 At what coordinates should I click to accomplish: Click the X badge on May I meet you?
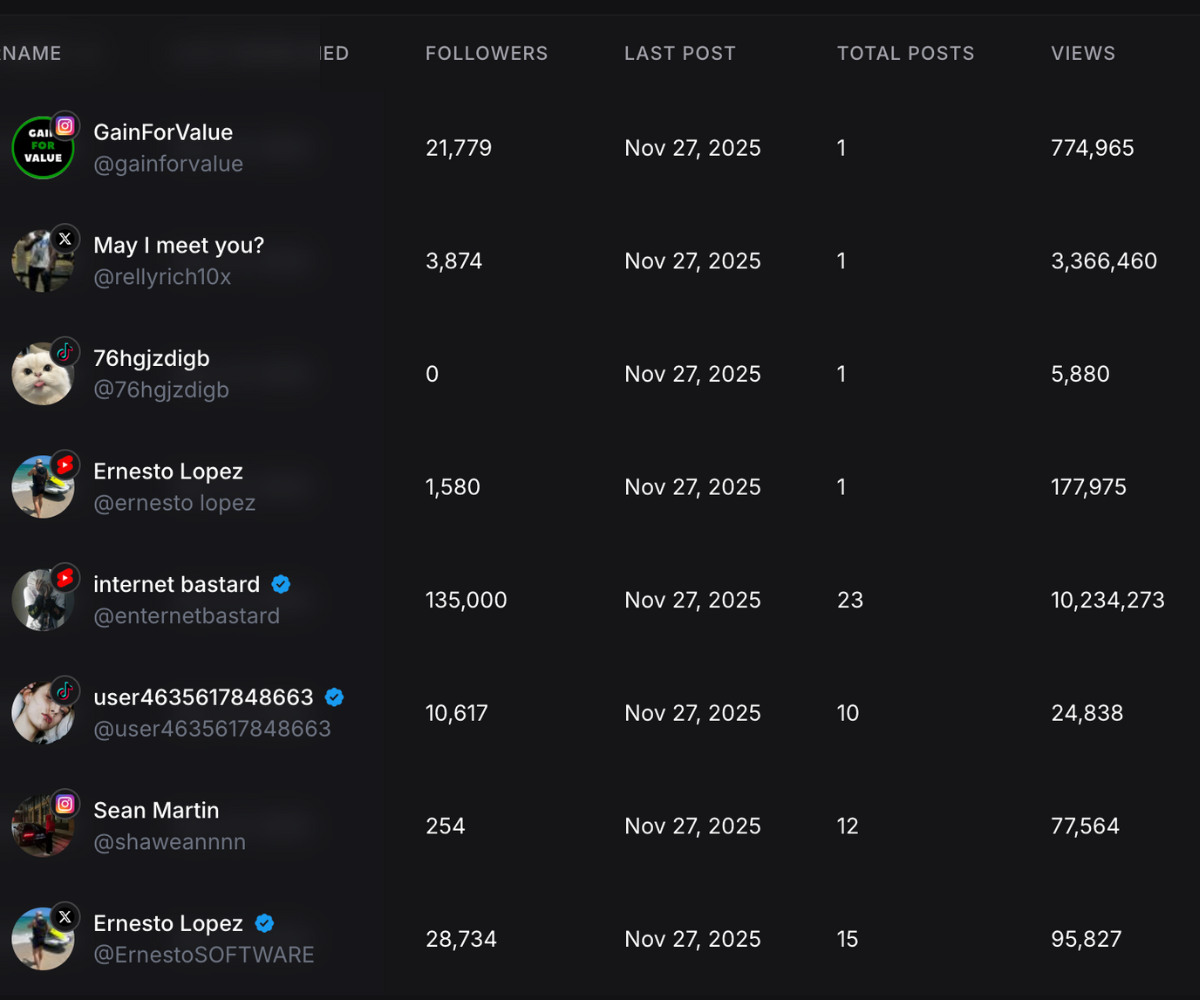click(65, 239)
